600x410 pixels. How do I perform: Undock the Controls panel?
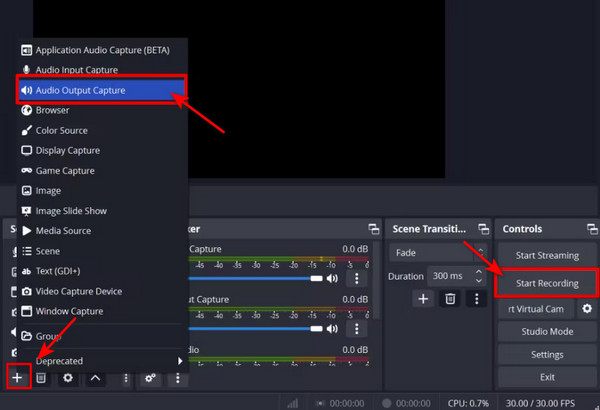[592, 229]
